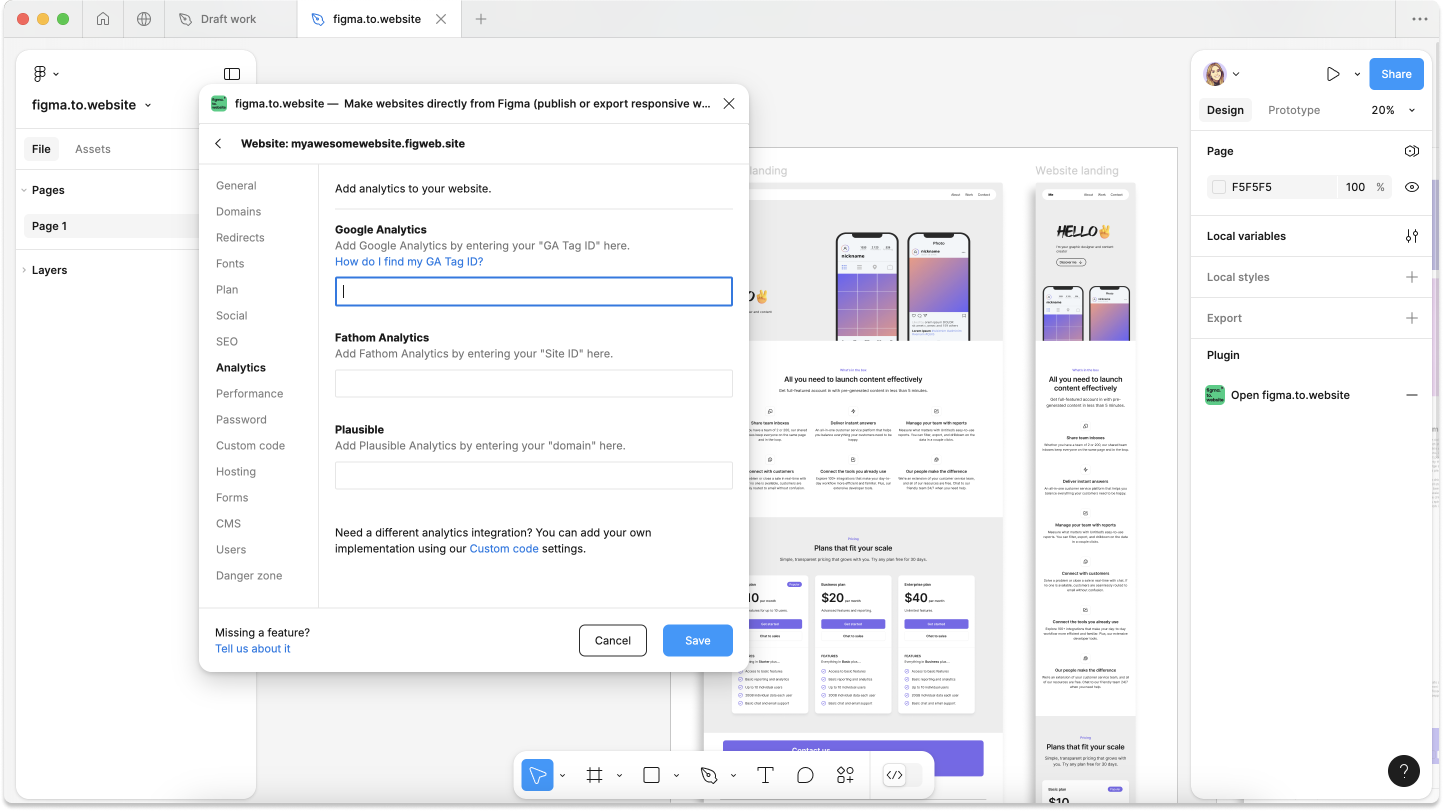Screen dimensions: 1443x811
Task: Select the File tab in left panel
Action: 41,149
